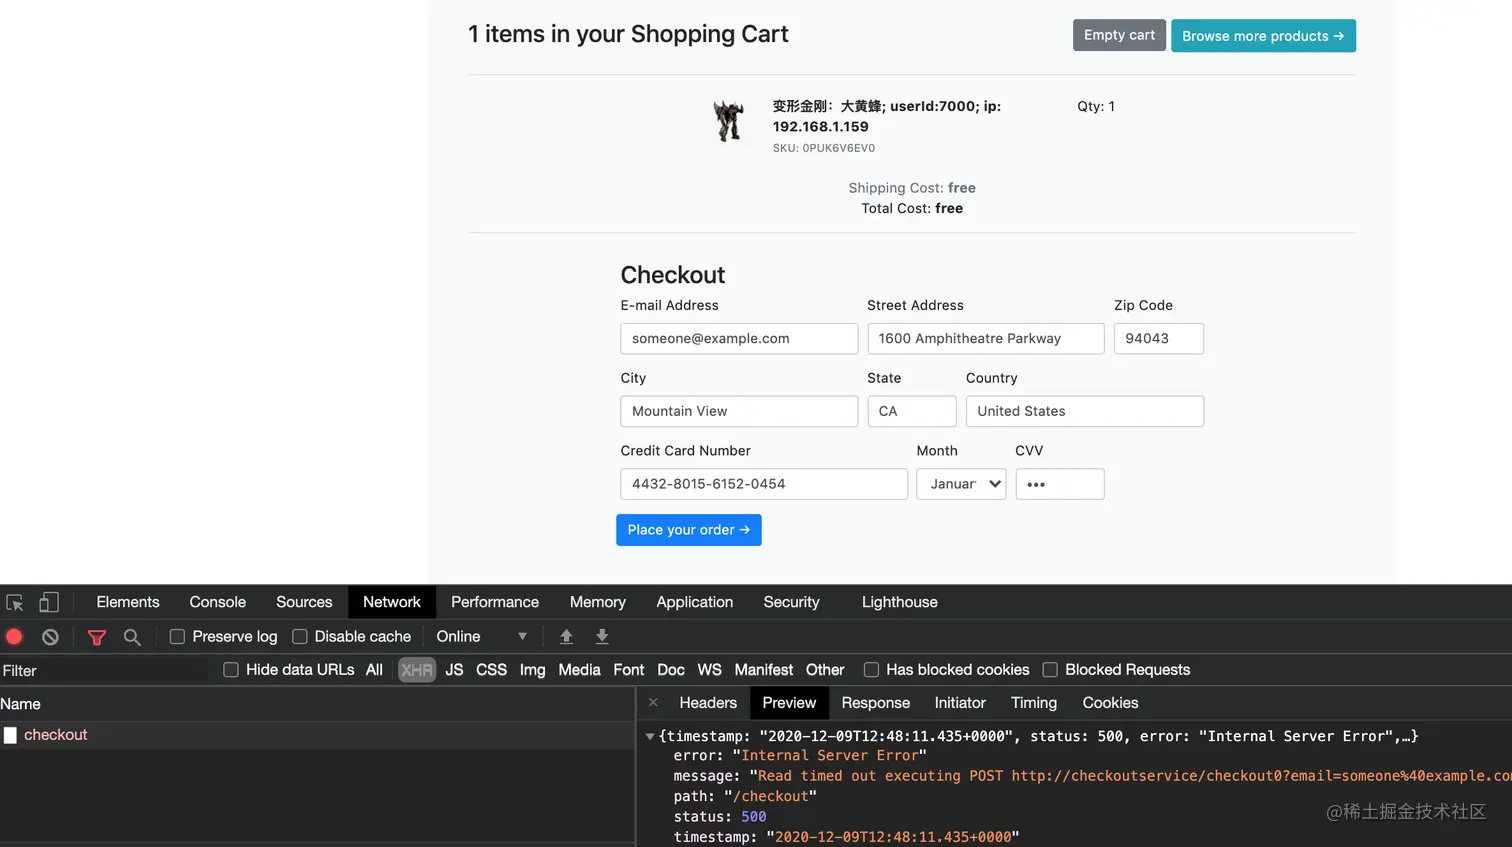Stop recording network log red button
Image resolution: width=1512 pixels, height=847 pixels.
coord(14,637)
